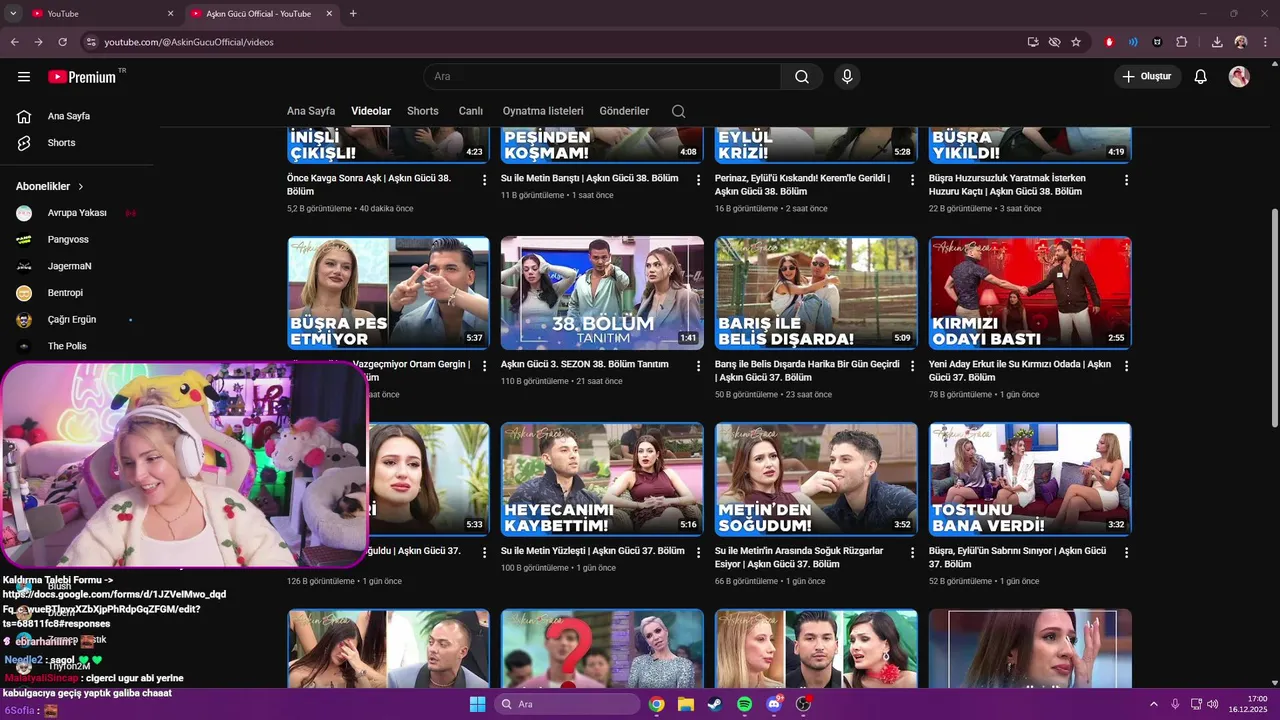Open options for 'Su ile Metin Barıştı' video
This screenshot has height=720, width=1280.
(698, 180)
